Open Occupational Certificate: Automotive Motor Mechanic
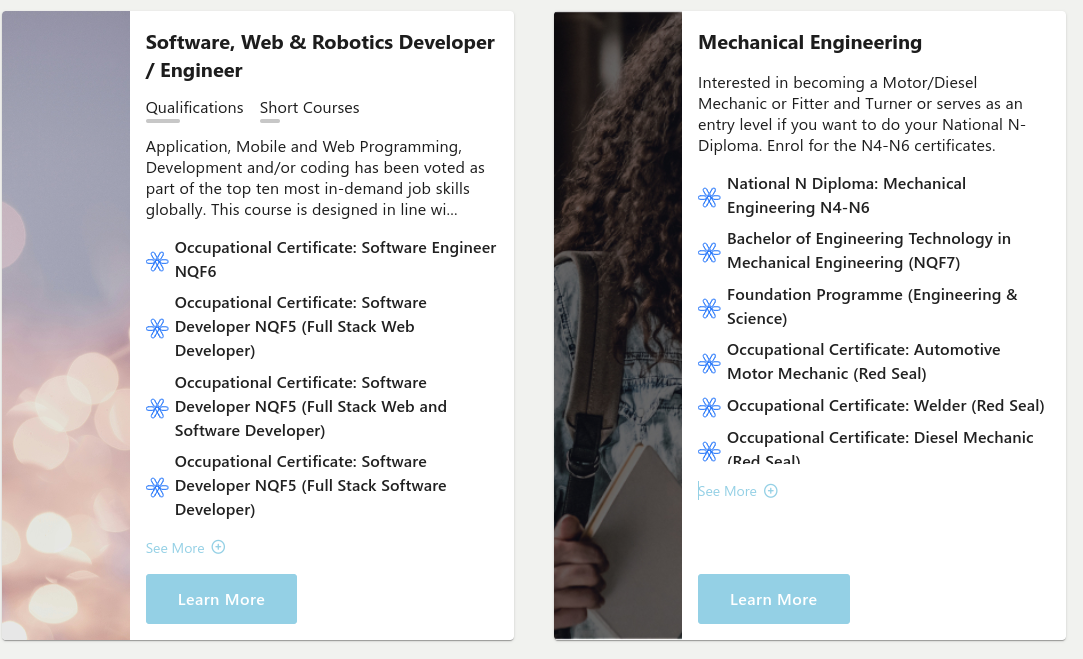1083x659 pixels. [x=863, y=361]
